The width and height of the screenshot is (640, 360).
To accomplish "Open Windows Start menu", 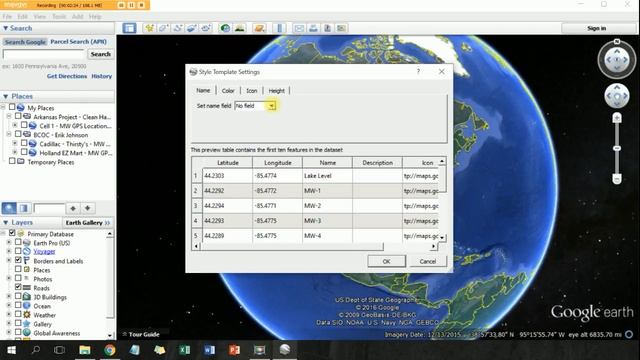I will [x=11, y=350].
